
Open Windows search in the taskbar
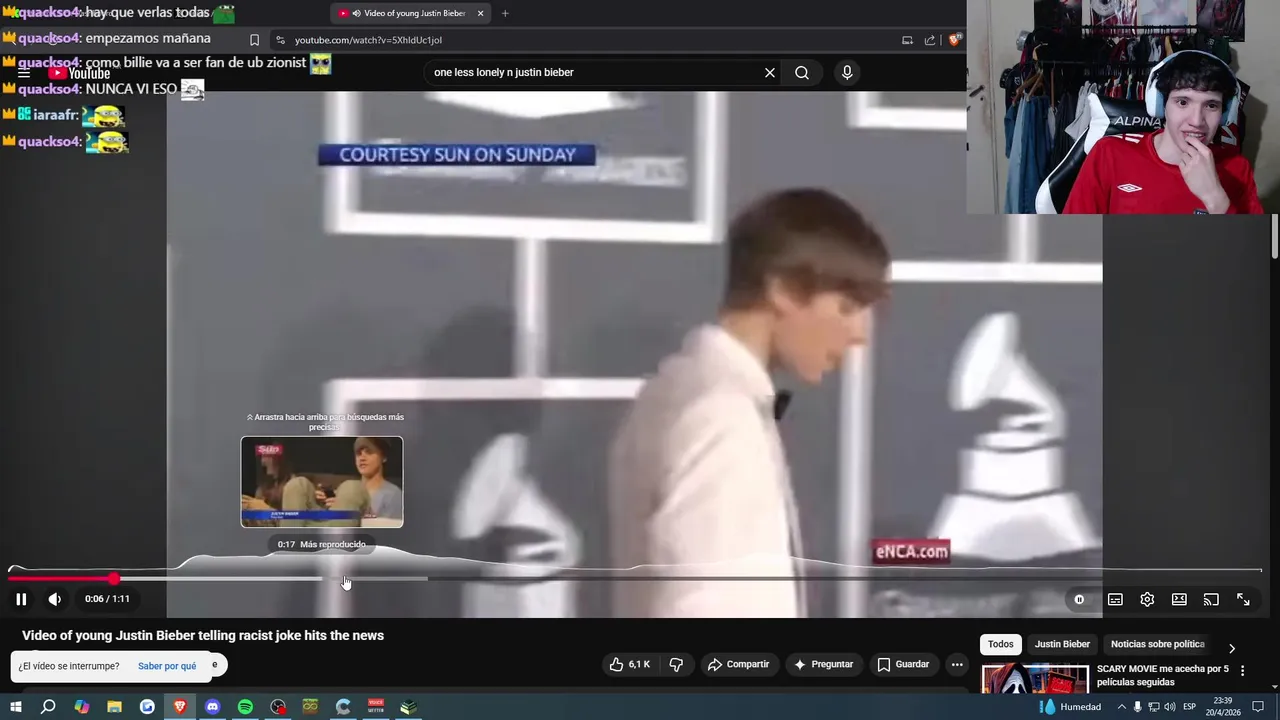48,707
